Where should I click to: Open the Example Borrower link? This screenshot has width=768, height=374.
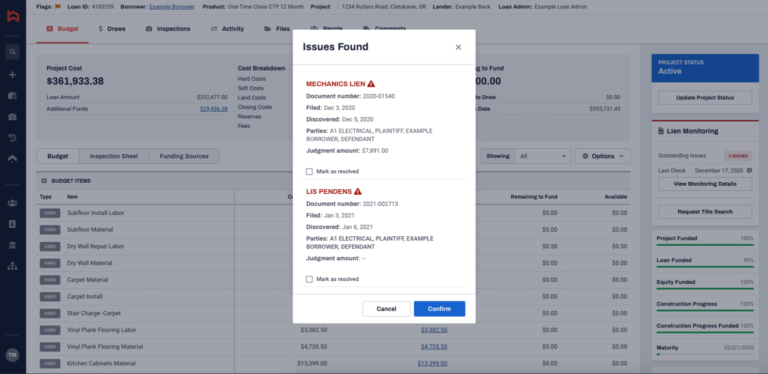(x=172, y=7)
